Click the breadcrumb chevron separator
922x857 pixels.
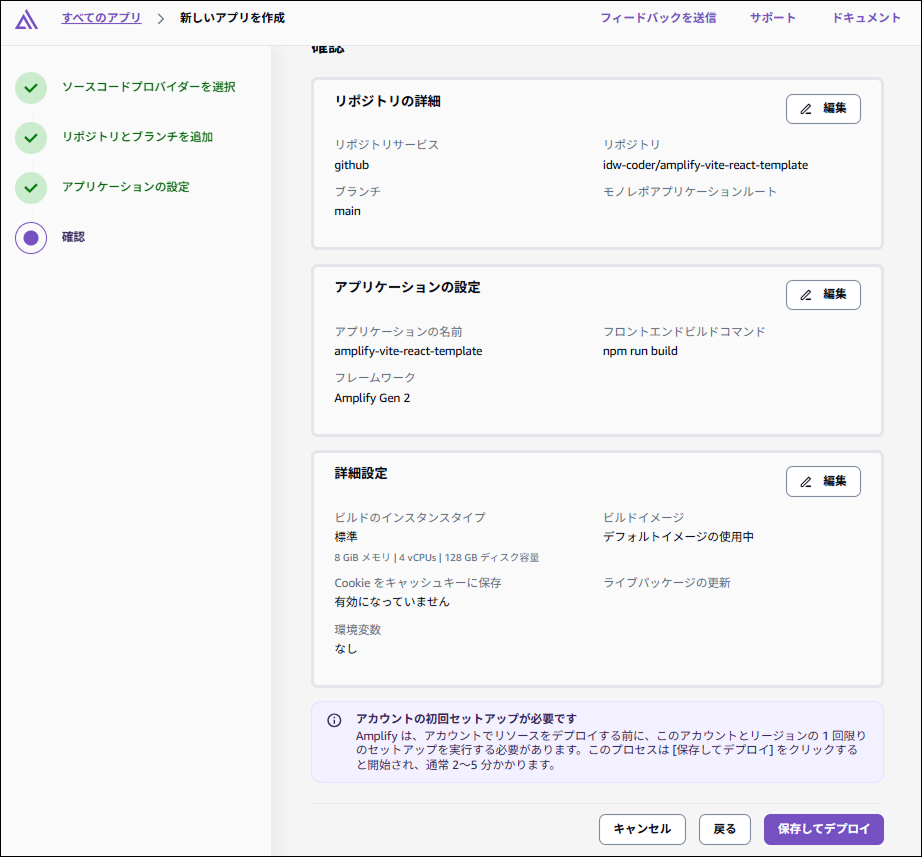pyautogui.click(x=161, y=18)
